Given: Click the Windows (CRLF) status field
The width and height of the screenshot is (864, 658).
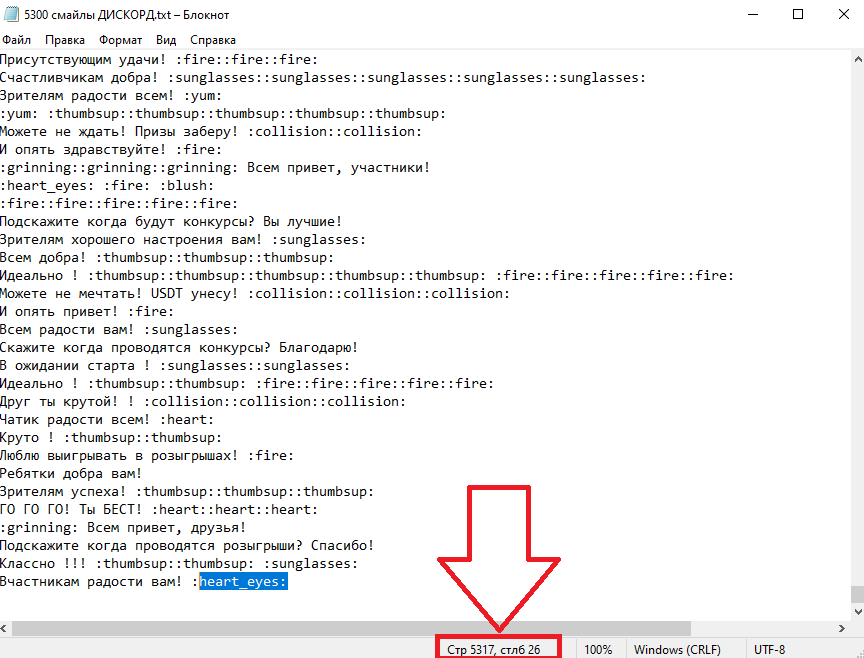Looking at the screenshot, I should pyautogui.click(x=677, y=650).
